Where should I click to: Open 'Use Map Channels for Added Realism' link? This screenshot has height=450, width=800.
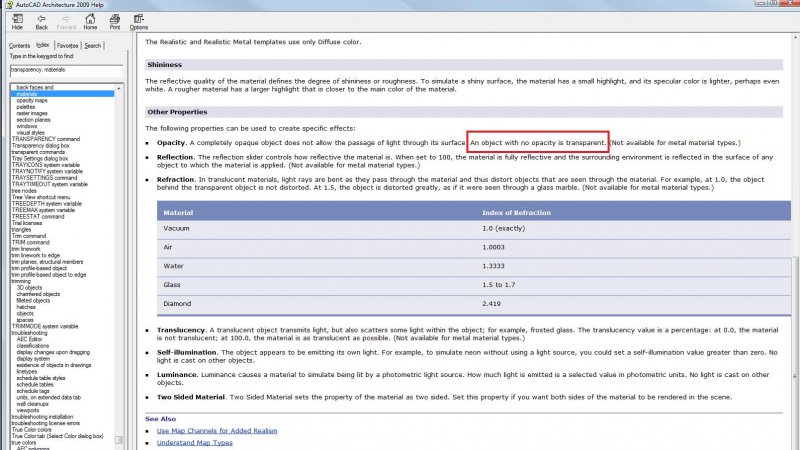(217, 431)
